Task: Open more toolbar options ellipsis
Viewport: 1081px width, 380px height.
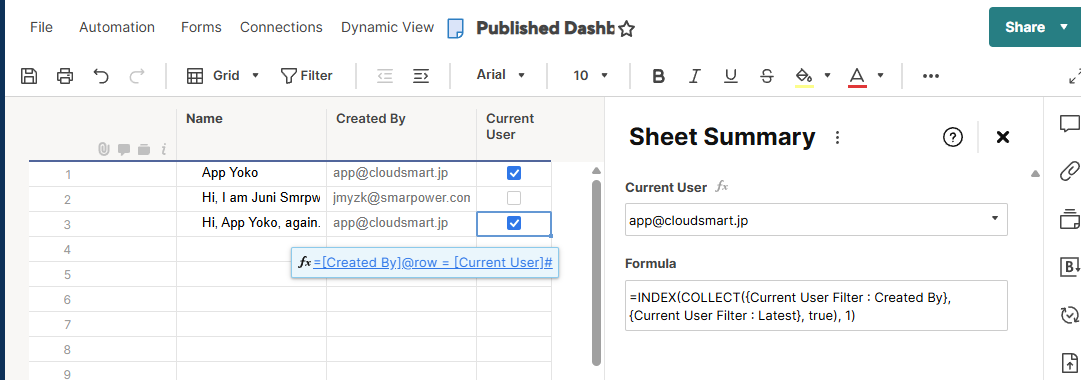Action: 931,76
